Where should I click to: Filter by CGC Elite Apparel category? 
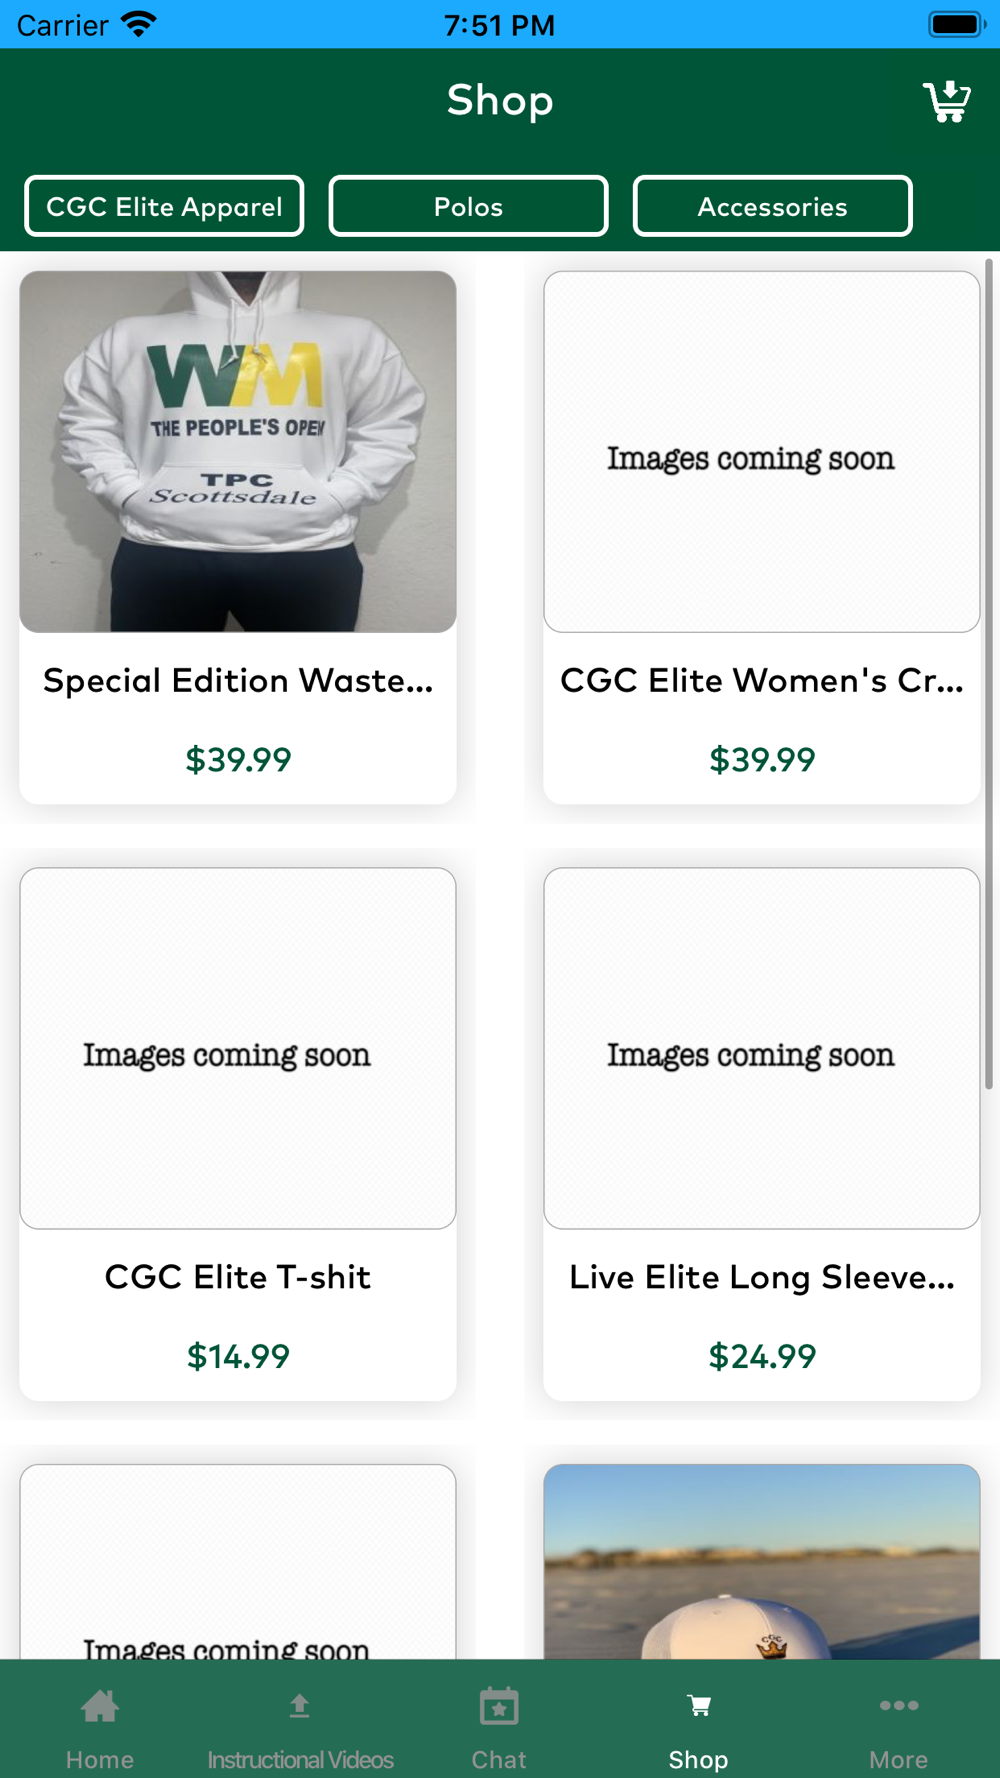click(164, 206)
